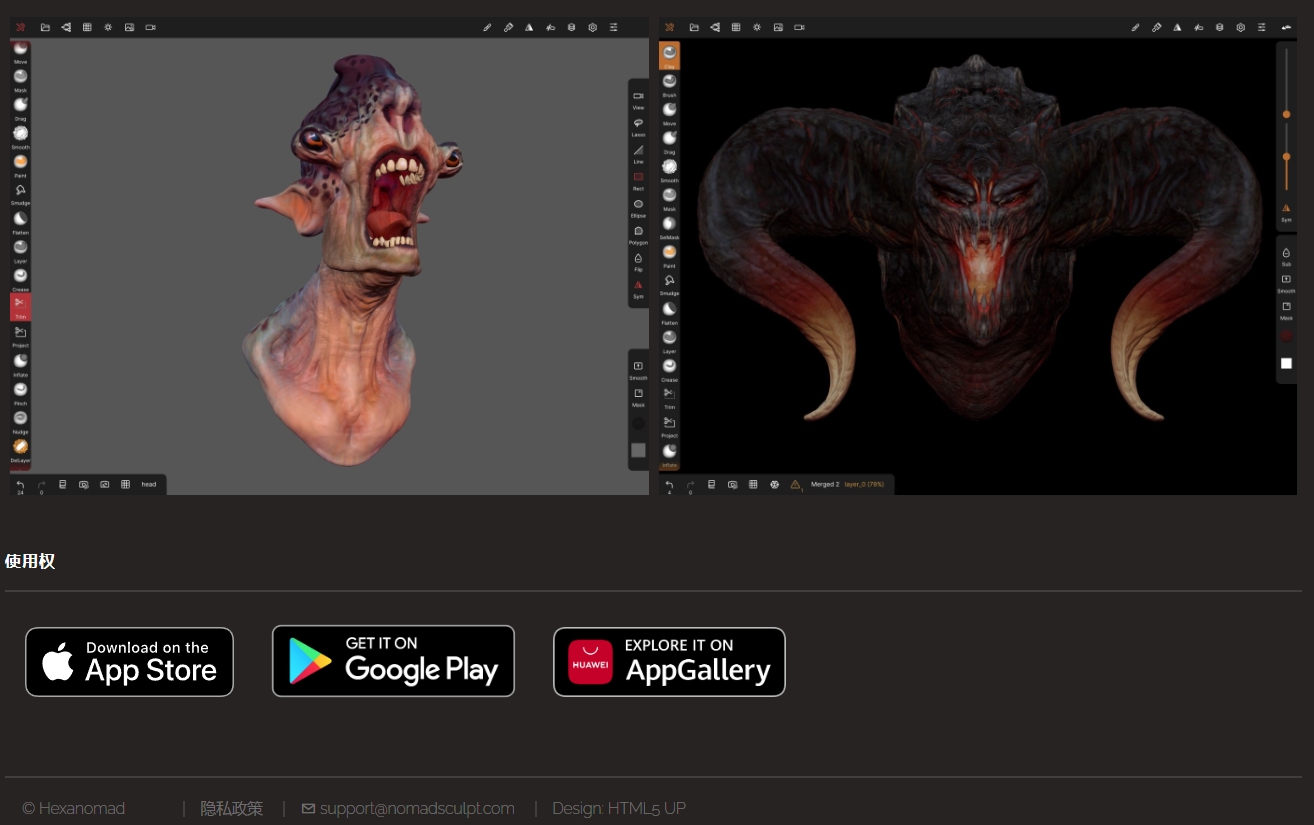
Task: Enable Rect selection mode
Action: click(x=638, y=176)
